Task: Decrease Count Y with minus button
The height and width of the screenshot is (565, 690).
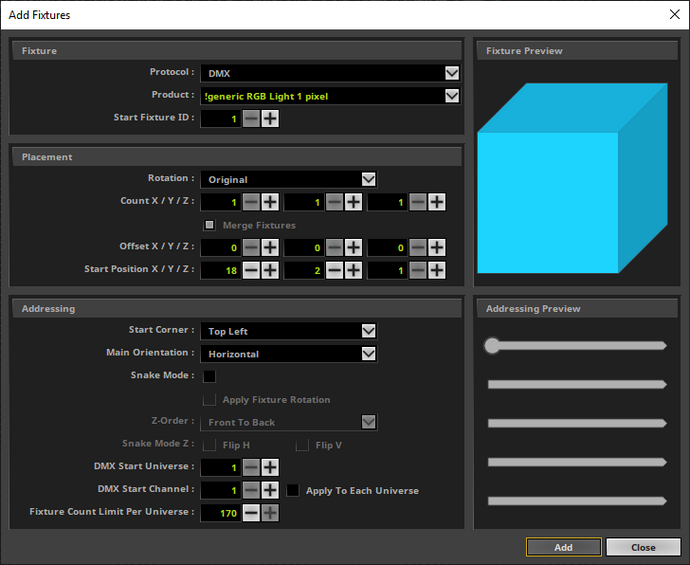Action: (334, 202)
